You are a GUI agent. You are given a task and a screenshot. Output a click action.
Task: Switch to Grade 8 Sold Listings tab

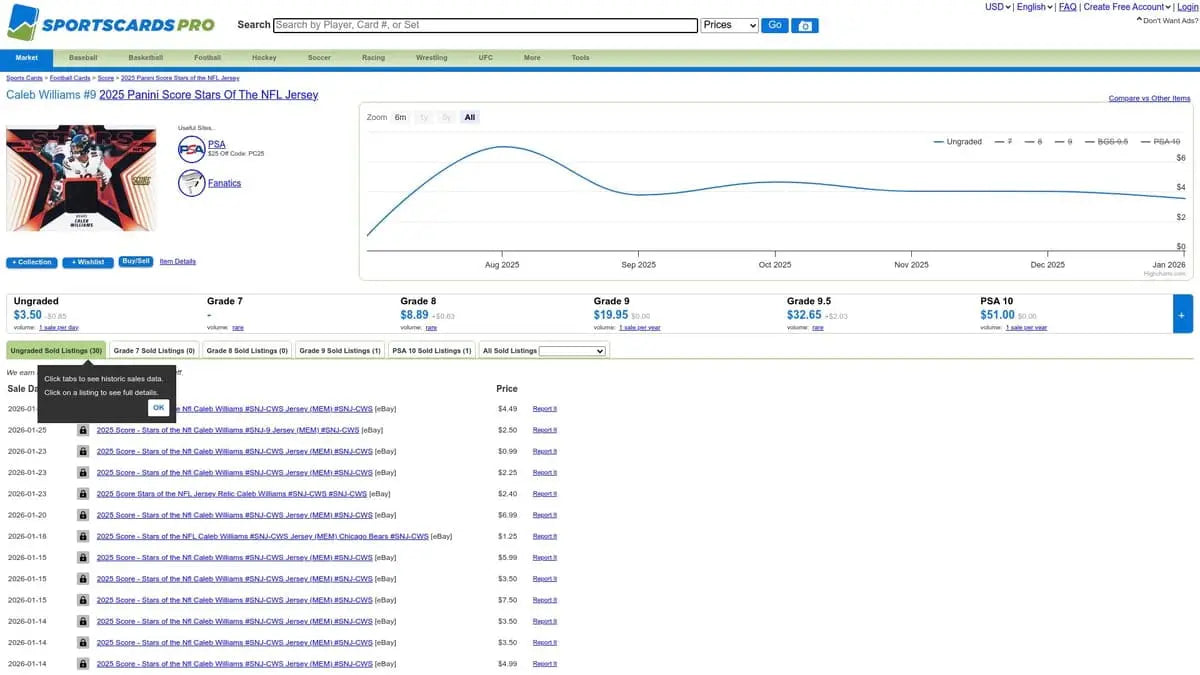[247, 351]
